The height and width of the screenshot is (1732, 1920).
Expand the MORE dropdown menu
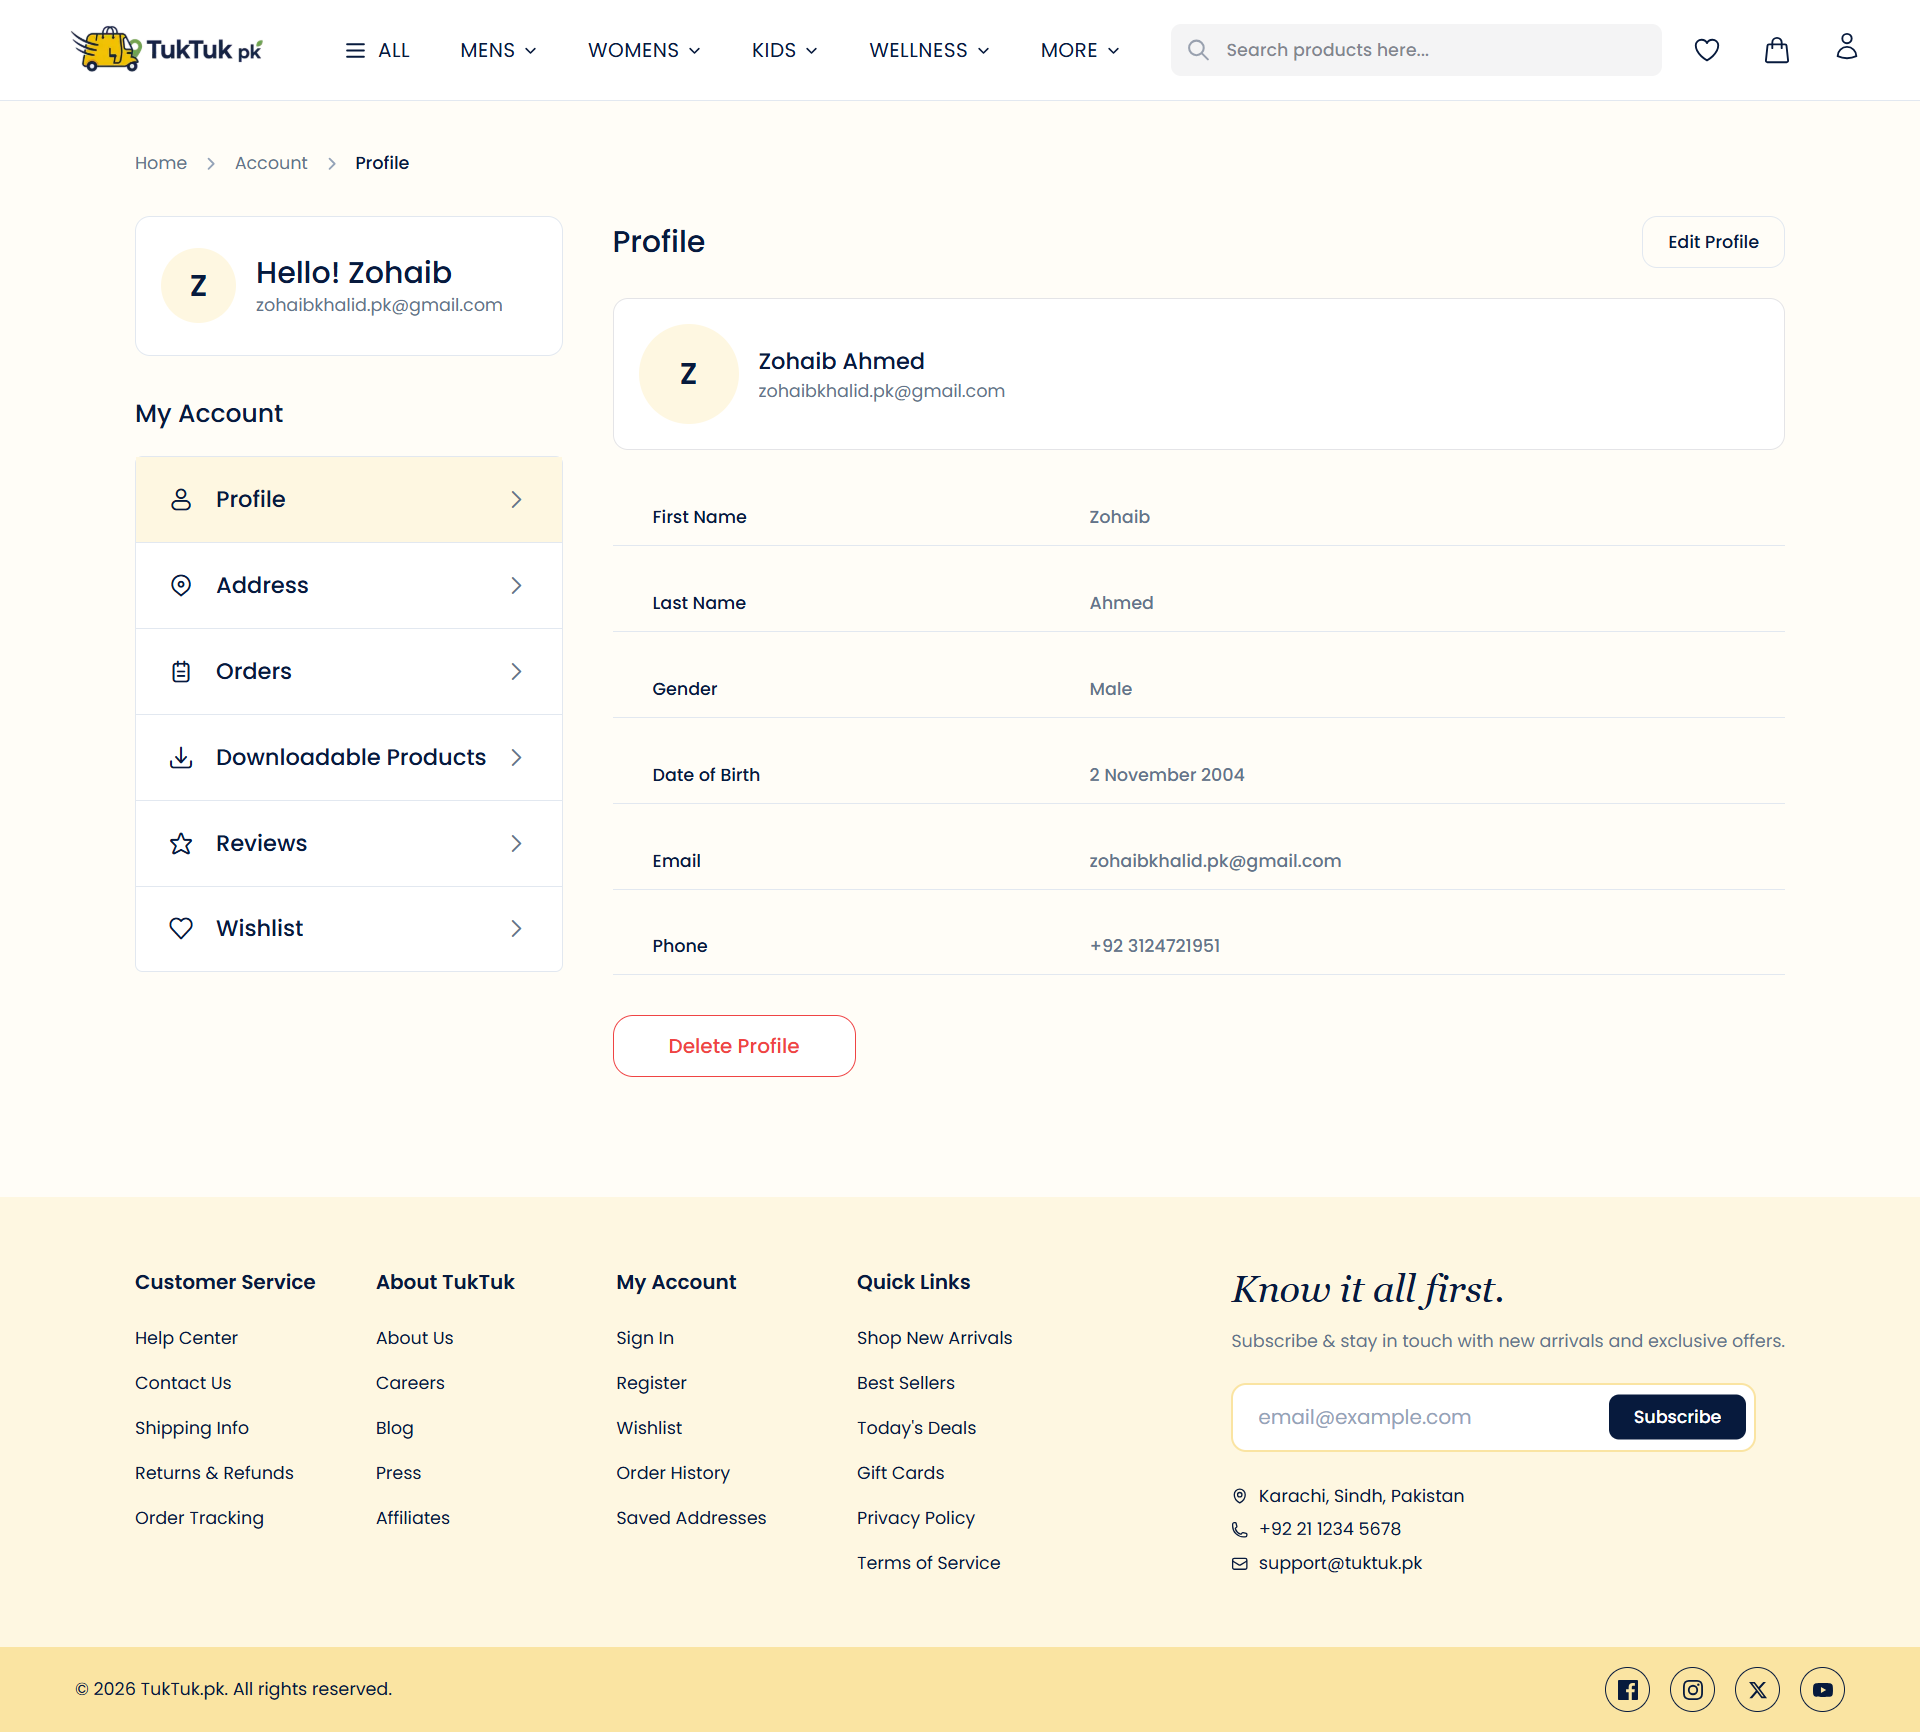coord(1080,50)
